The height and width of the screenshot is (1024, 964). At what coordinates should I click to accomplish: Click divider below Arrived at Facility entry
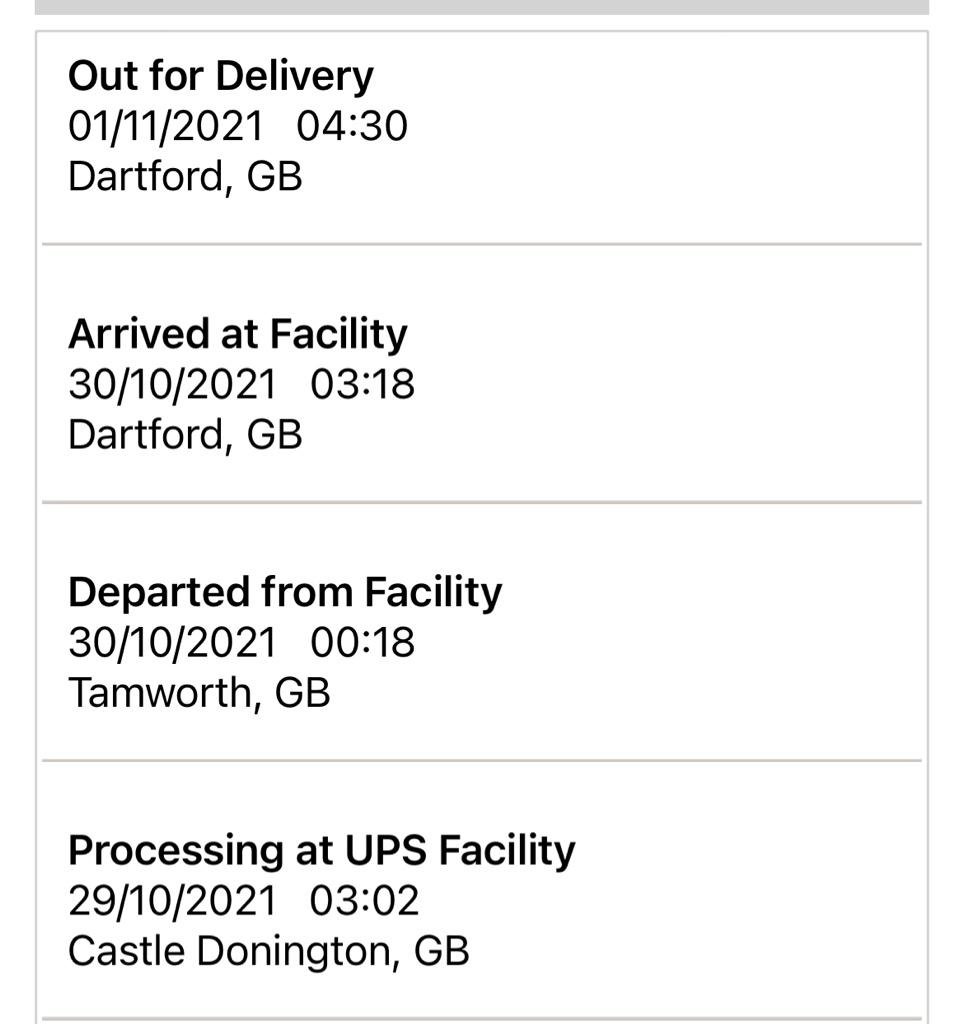click(x=482, y=502)
